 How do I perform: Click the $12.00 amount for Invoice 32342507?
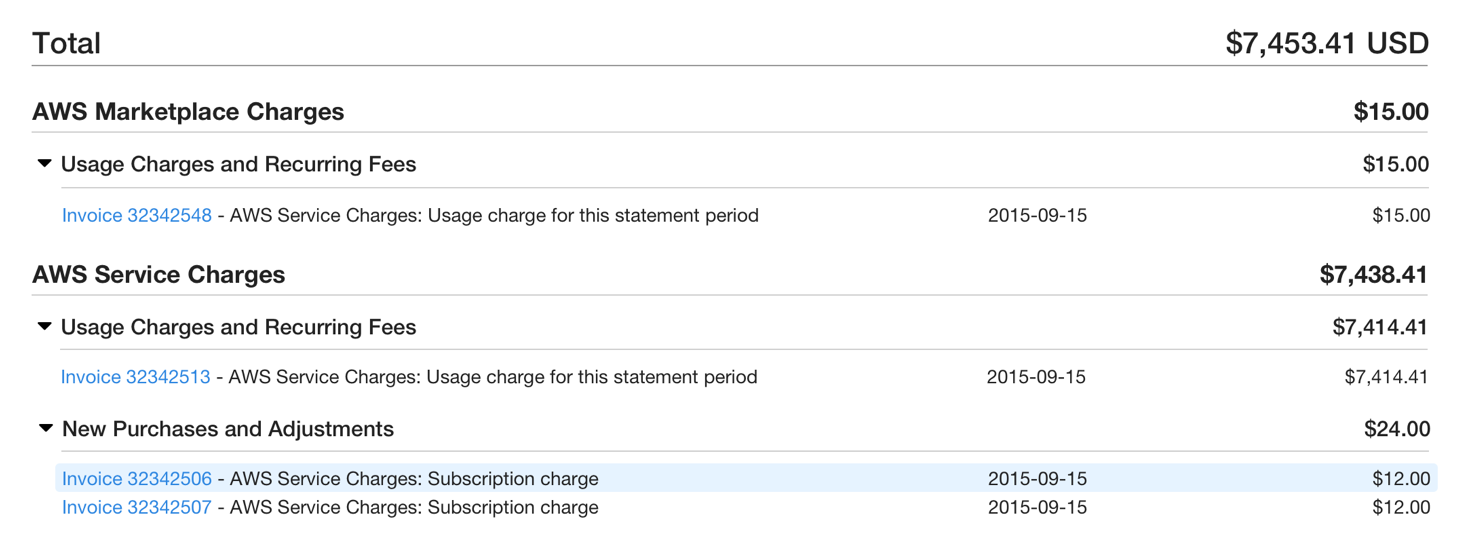(x=1401, y=507)
